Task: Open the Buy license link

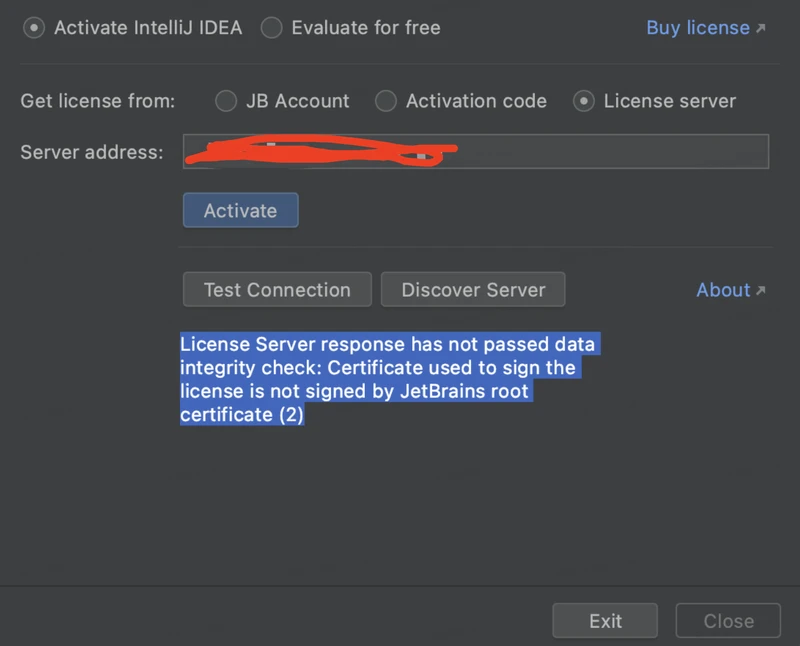Action: coord(697,28)
